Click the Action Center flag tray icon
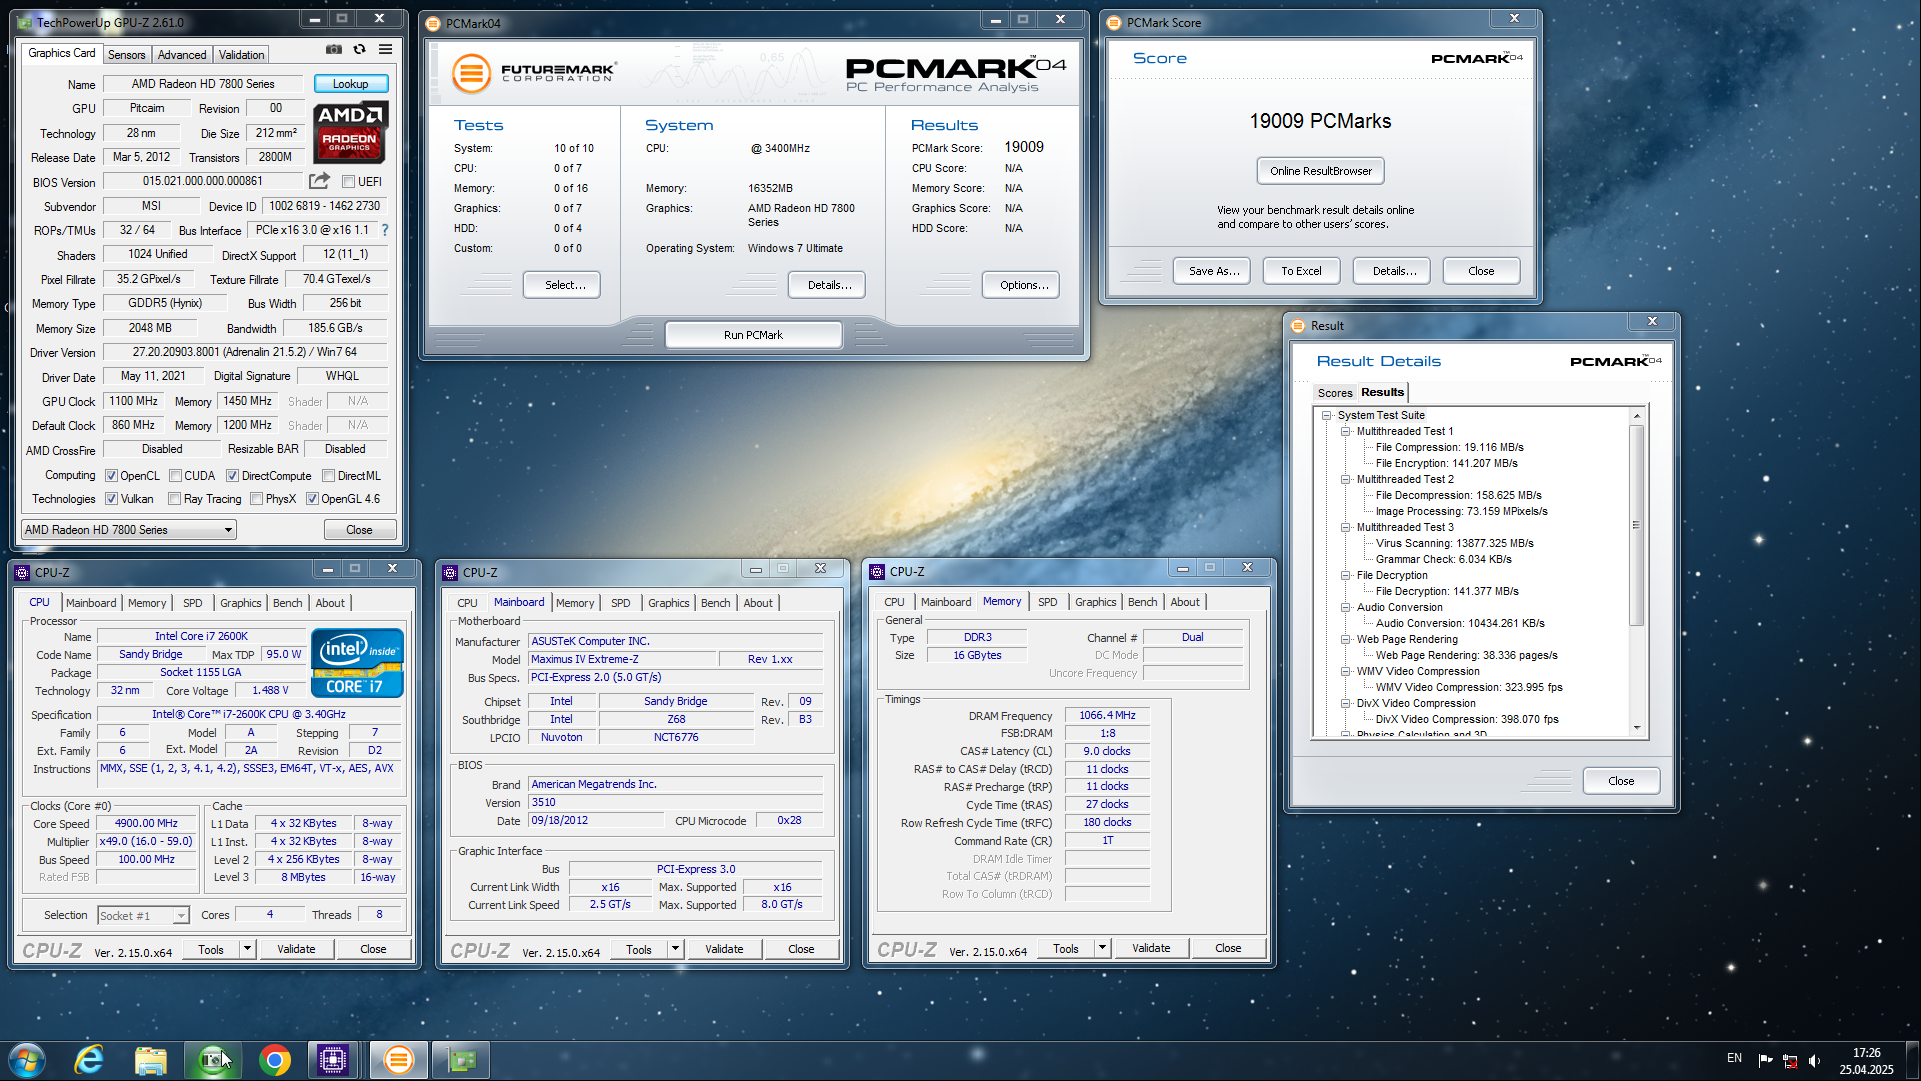 point(1765,1060)
